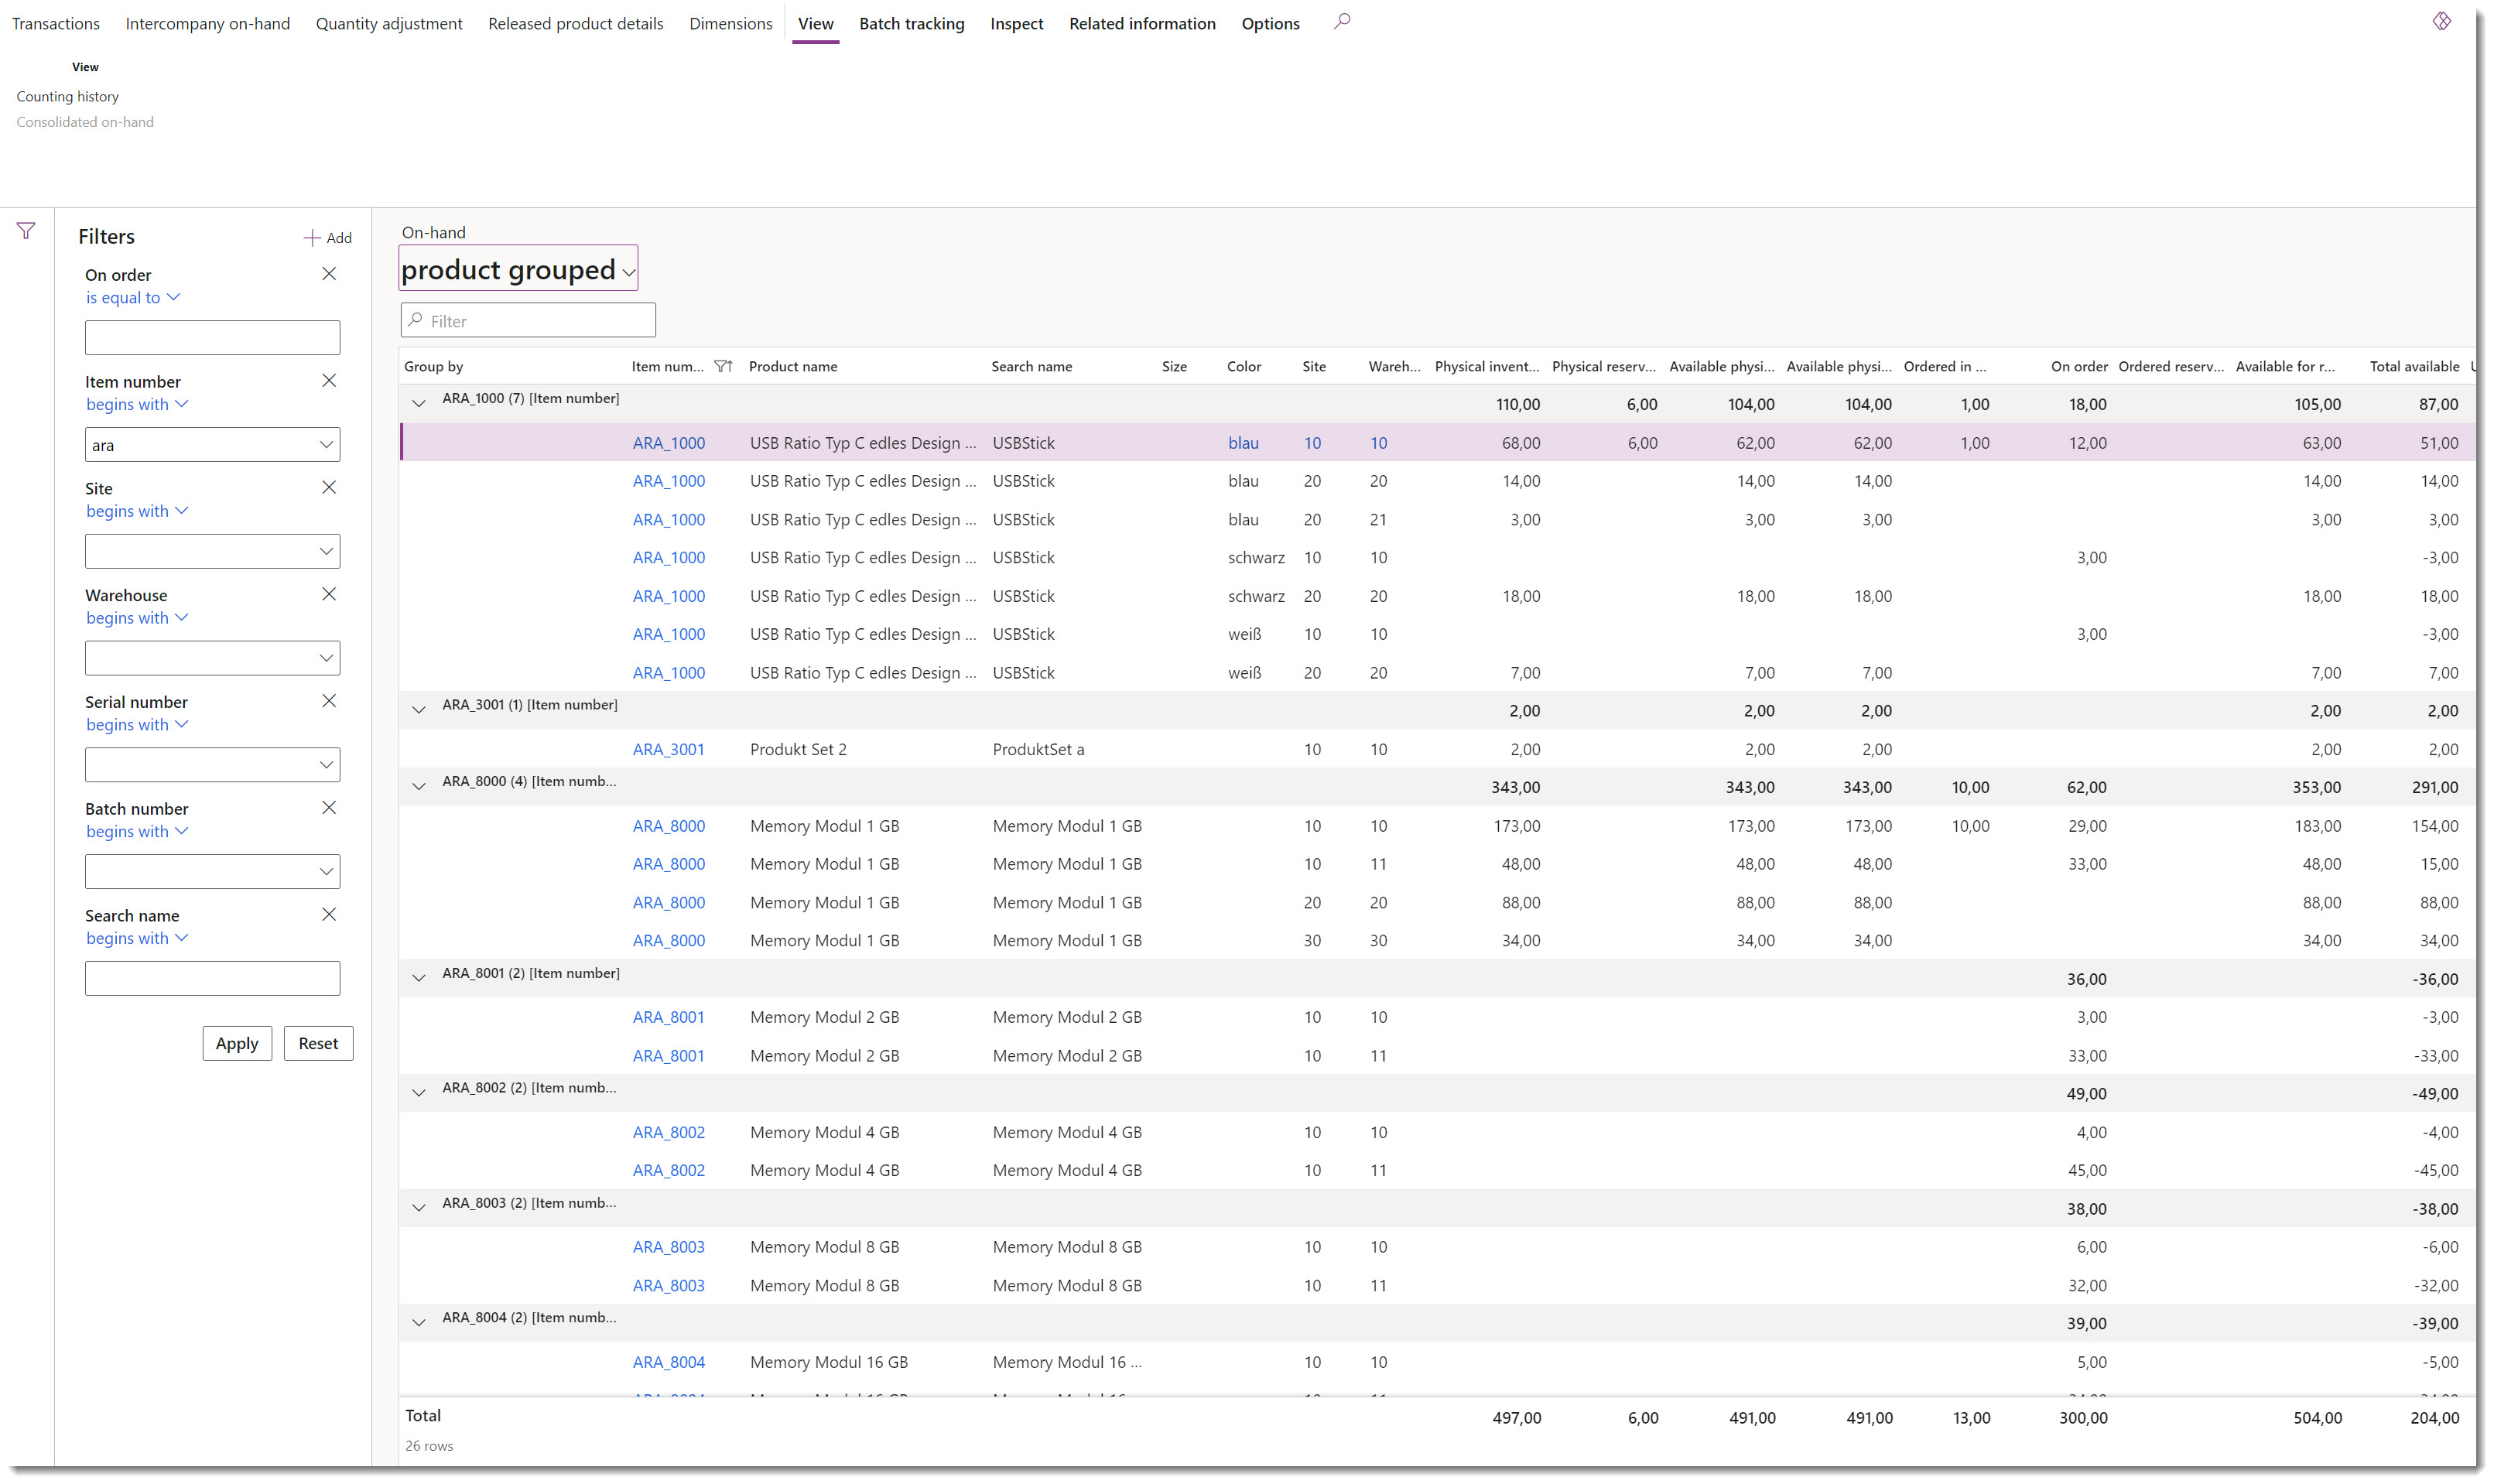Remove the Warehouse filter
This screenshot has width=2494, height=1484.
[x=330, y=594]
